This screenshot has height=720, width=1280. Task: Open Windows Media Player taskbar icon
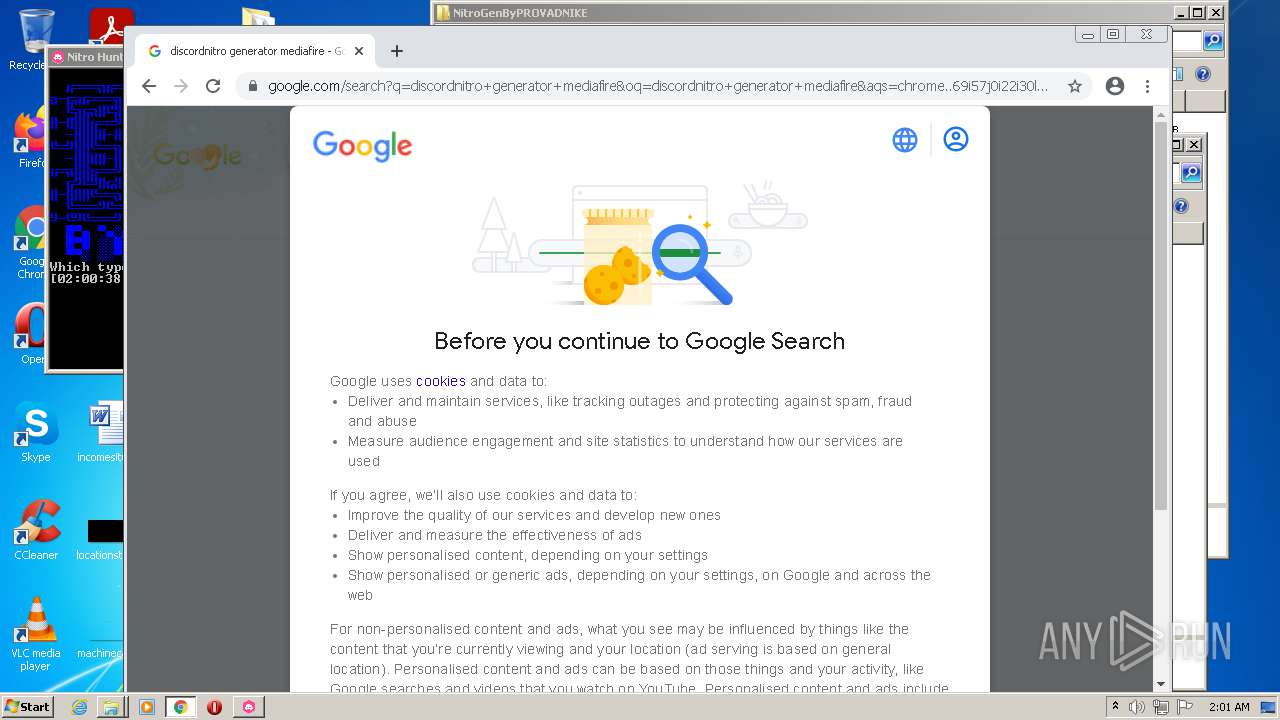coord(146,707)
